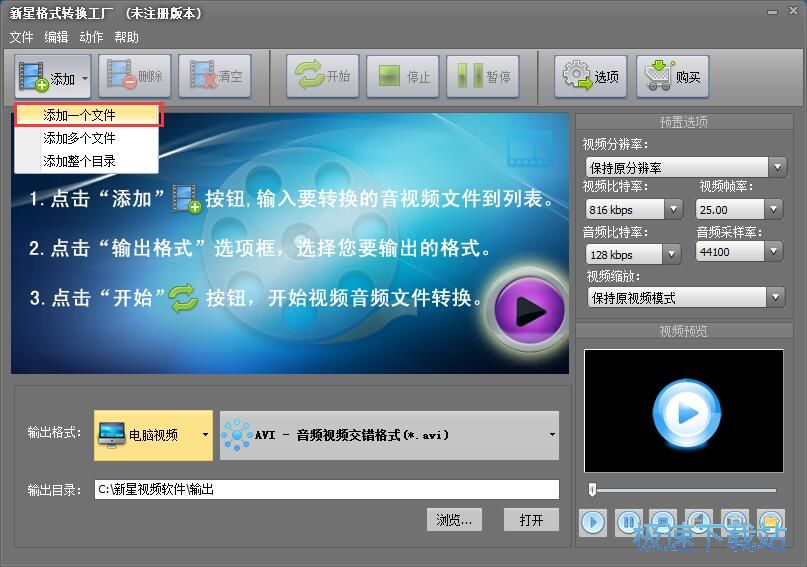Click the round pause icon under preview slider

[x=628, y=522]
